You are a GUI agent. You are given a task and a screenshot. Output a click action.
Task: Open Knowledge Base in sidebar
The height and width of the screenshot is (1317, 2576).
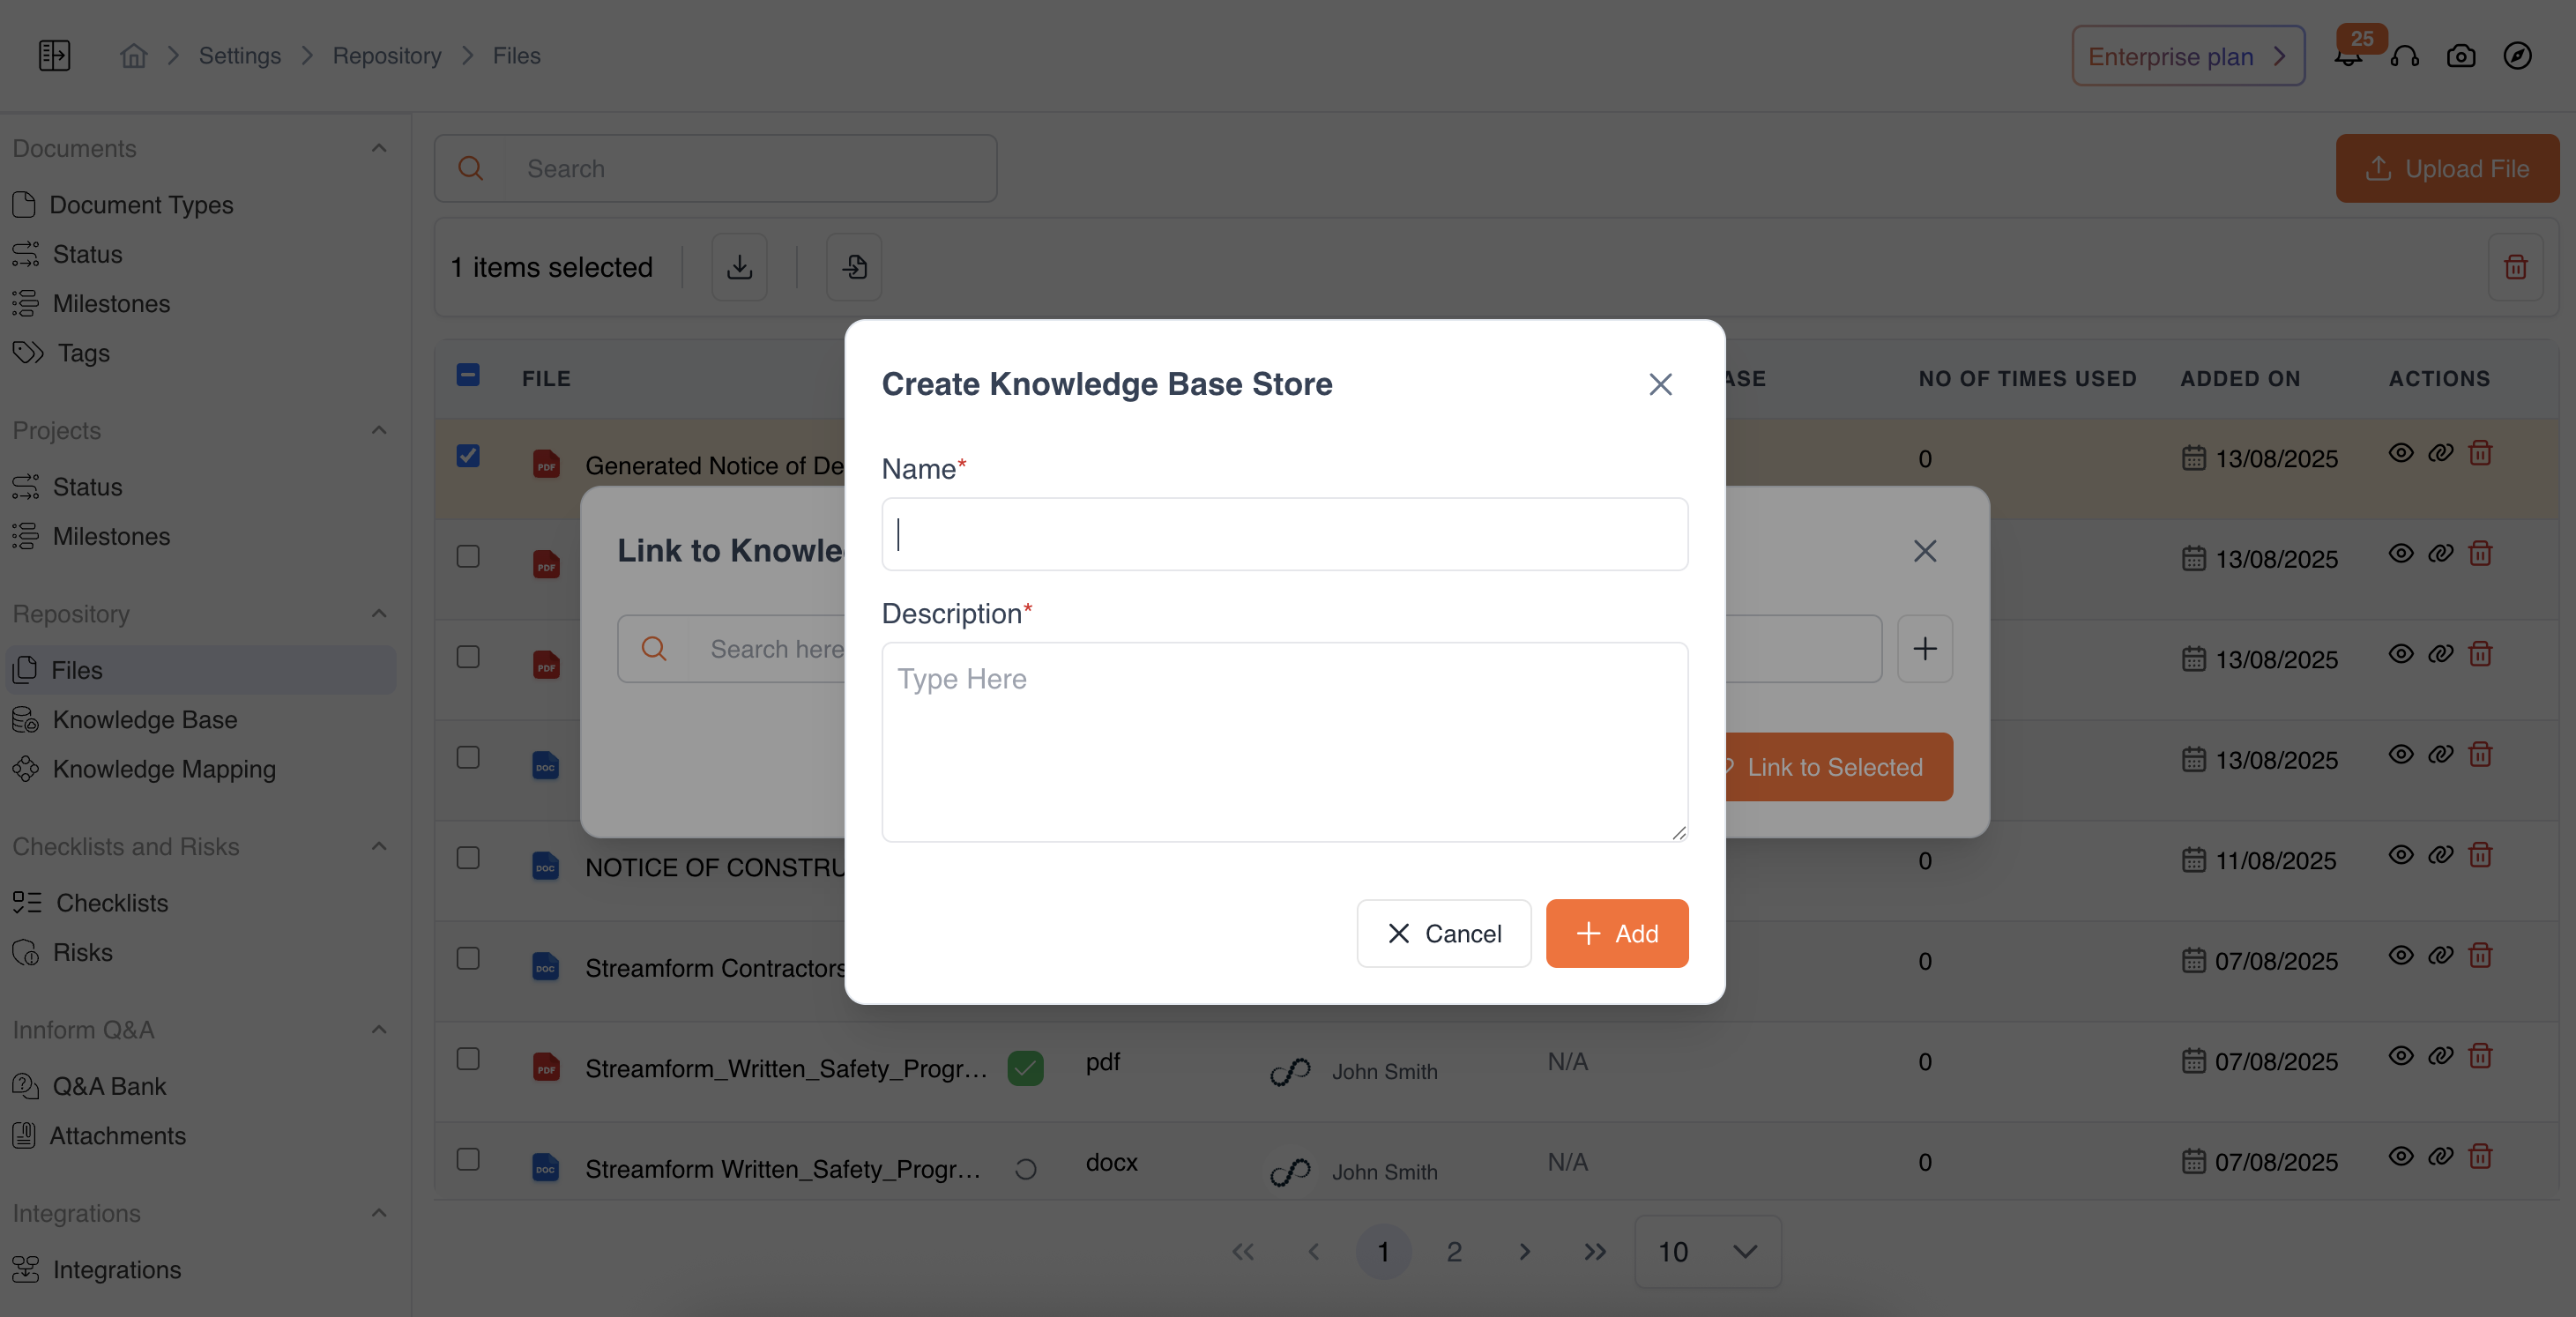point(144,720)
